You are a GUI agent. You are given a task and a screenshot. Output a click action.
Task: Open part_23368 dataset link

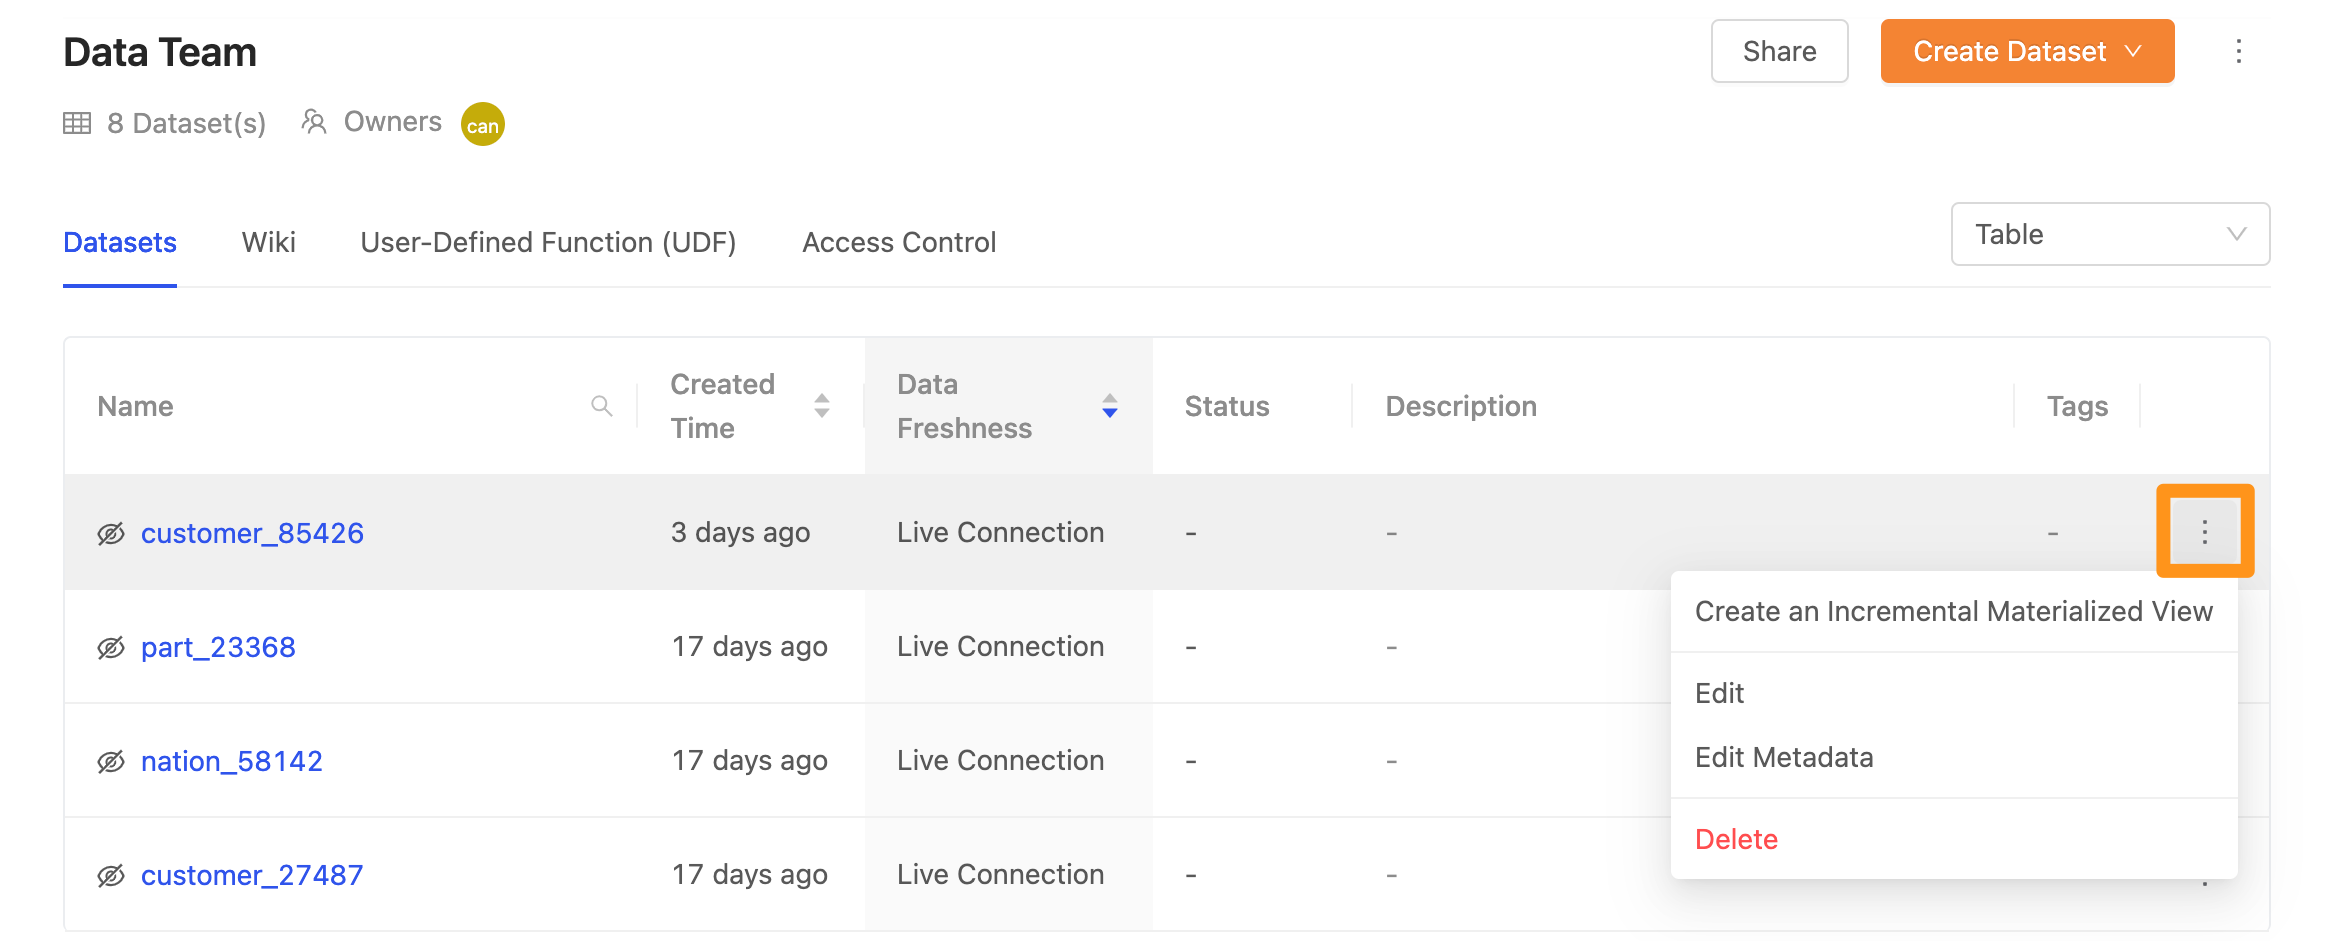coord(218,647)
